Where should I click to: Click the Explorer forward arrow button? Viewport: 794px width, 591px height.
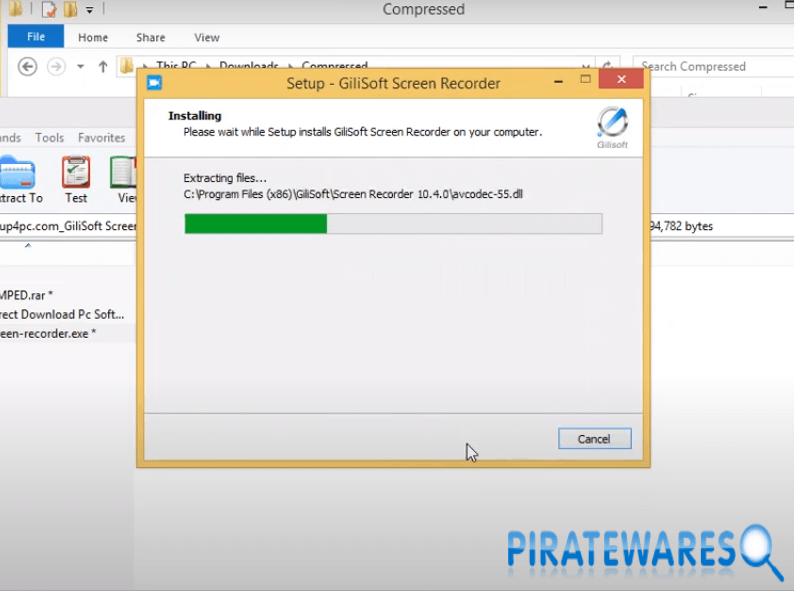point(57,67)
